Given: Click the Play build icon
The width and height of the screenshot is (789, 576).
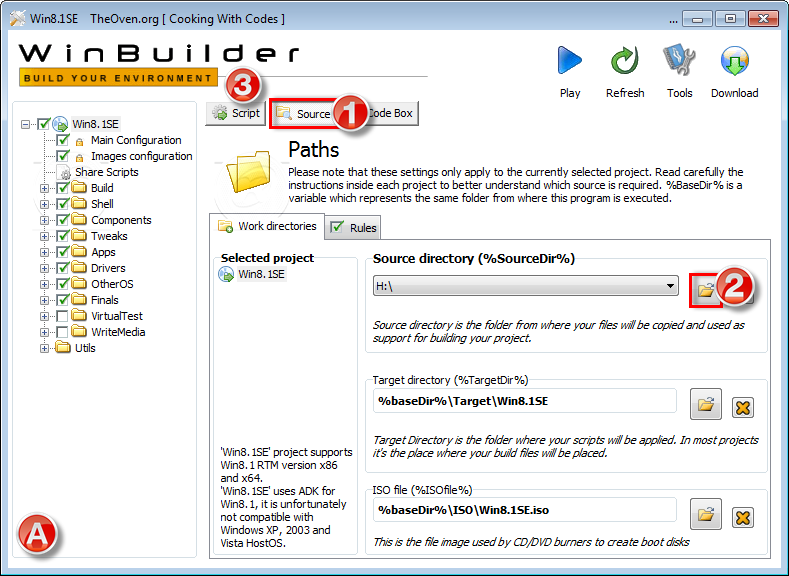Looking at the screenshot, I should (570, 61).
